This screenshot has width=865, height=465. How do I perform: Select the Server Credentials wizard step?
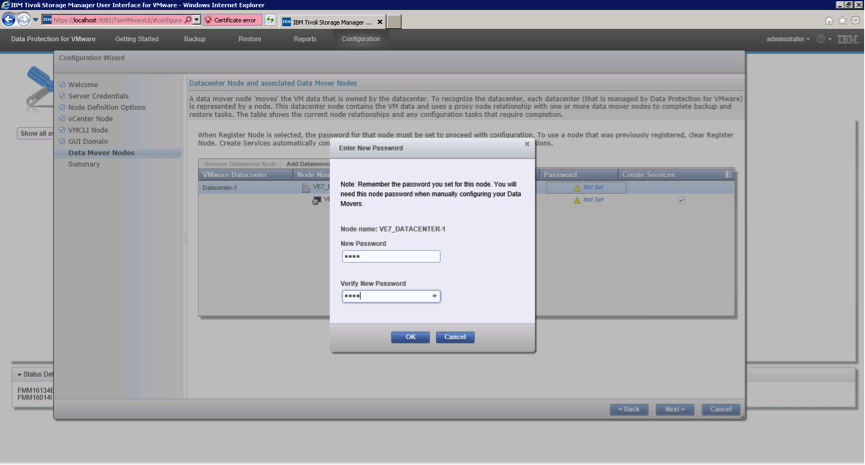coord(98,96)
